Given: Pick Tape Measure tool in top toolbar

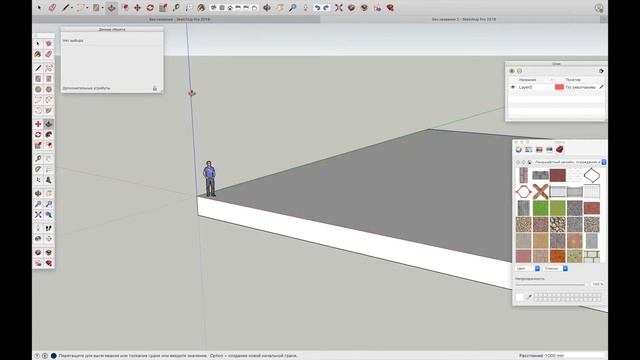Looking at the screenshot, I should (176, 7).
